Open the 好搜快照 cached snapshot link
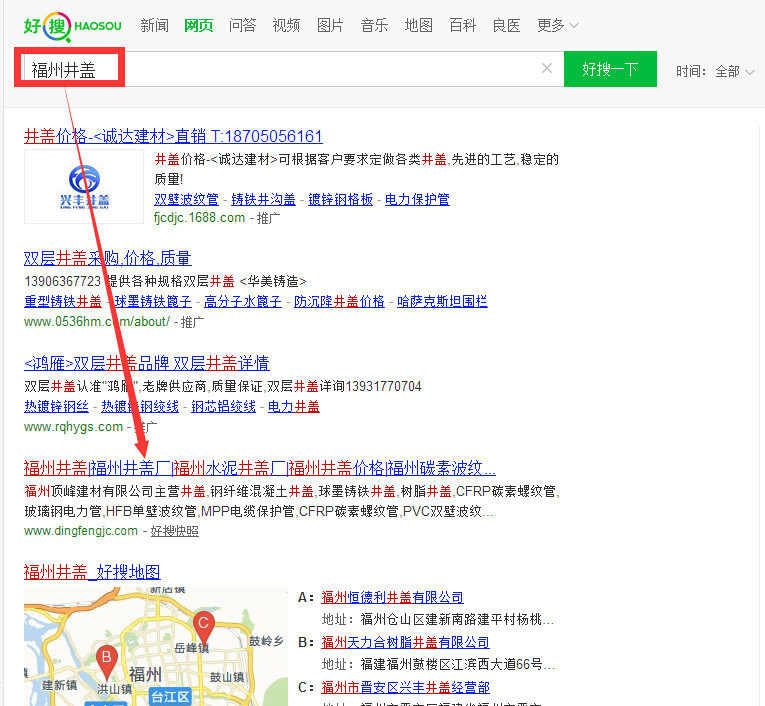 (x=175, y=531)
